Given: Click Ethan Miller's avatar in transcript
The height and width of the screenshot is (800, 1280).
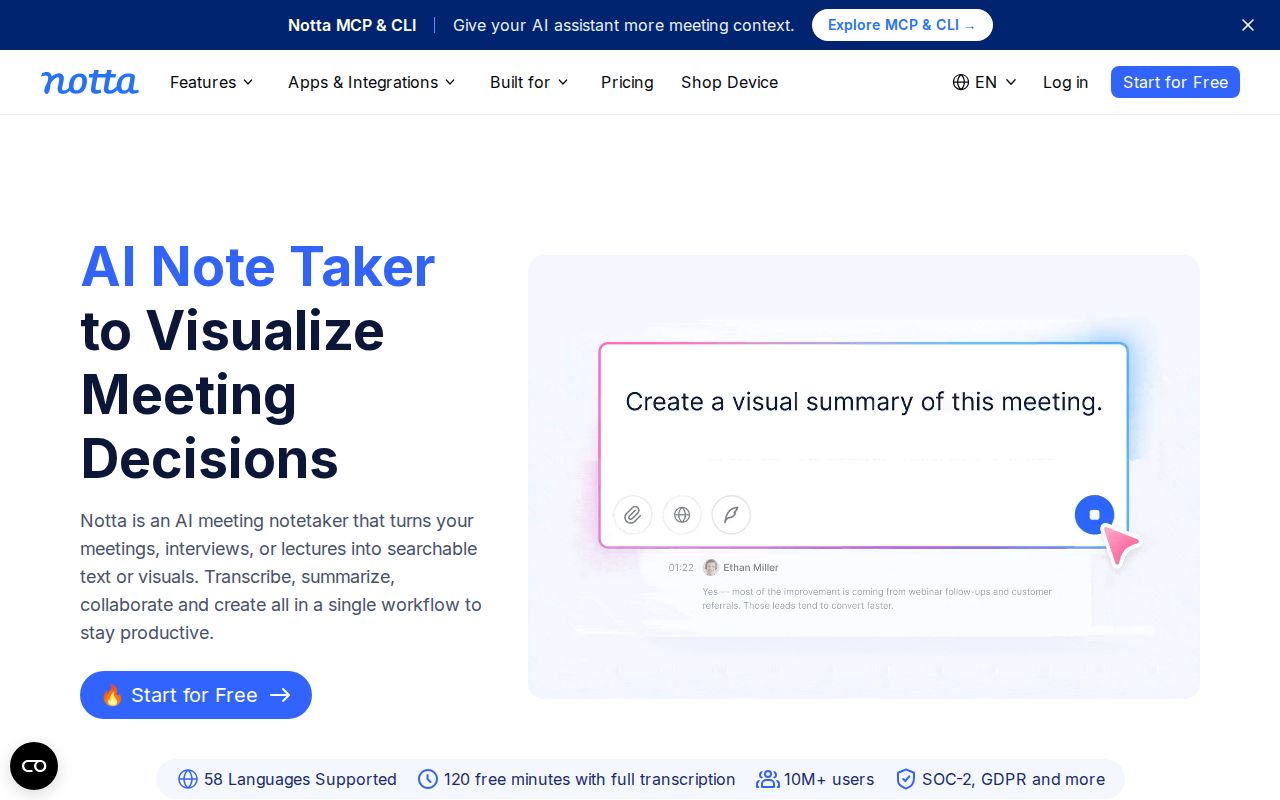Looking at the screenshot, I should point(711,567).
